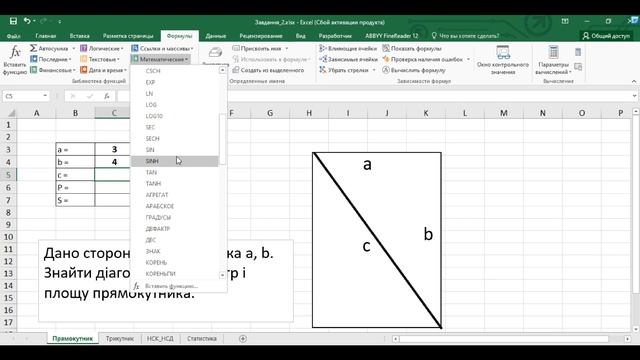
Task: Open Date and Time functions category
Action: coord(103,70)
